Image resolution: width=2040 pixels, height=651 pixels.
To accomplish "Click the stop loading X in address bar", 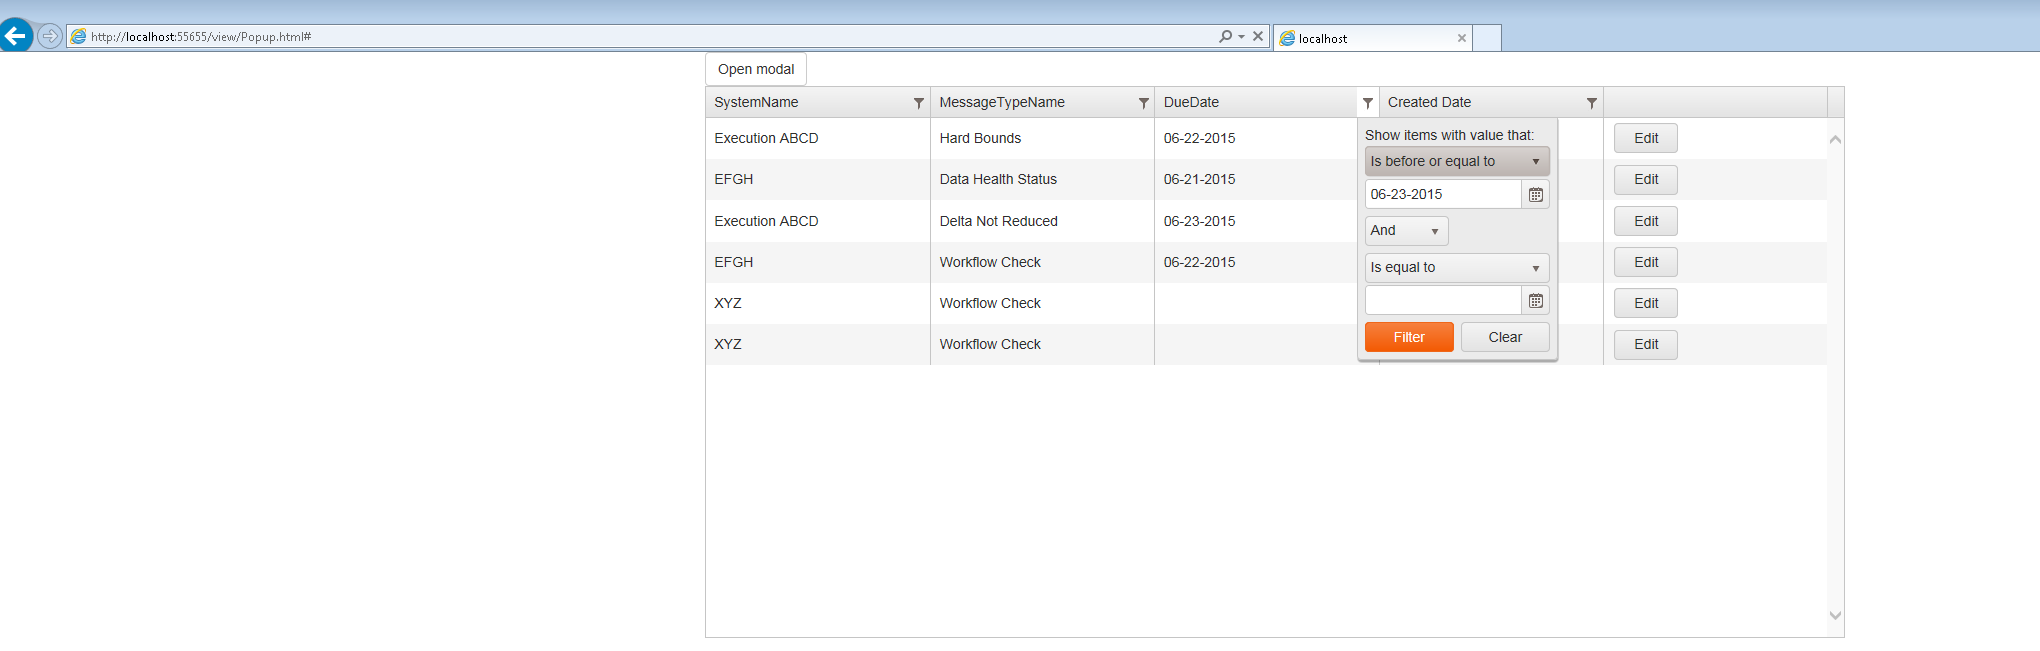I will tap(1258, 36).
